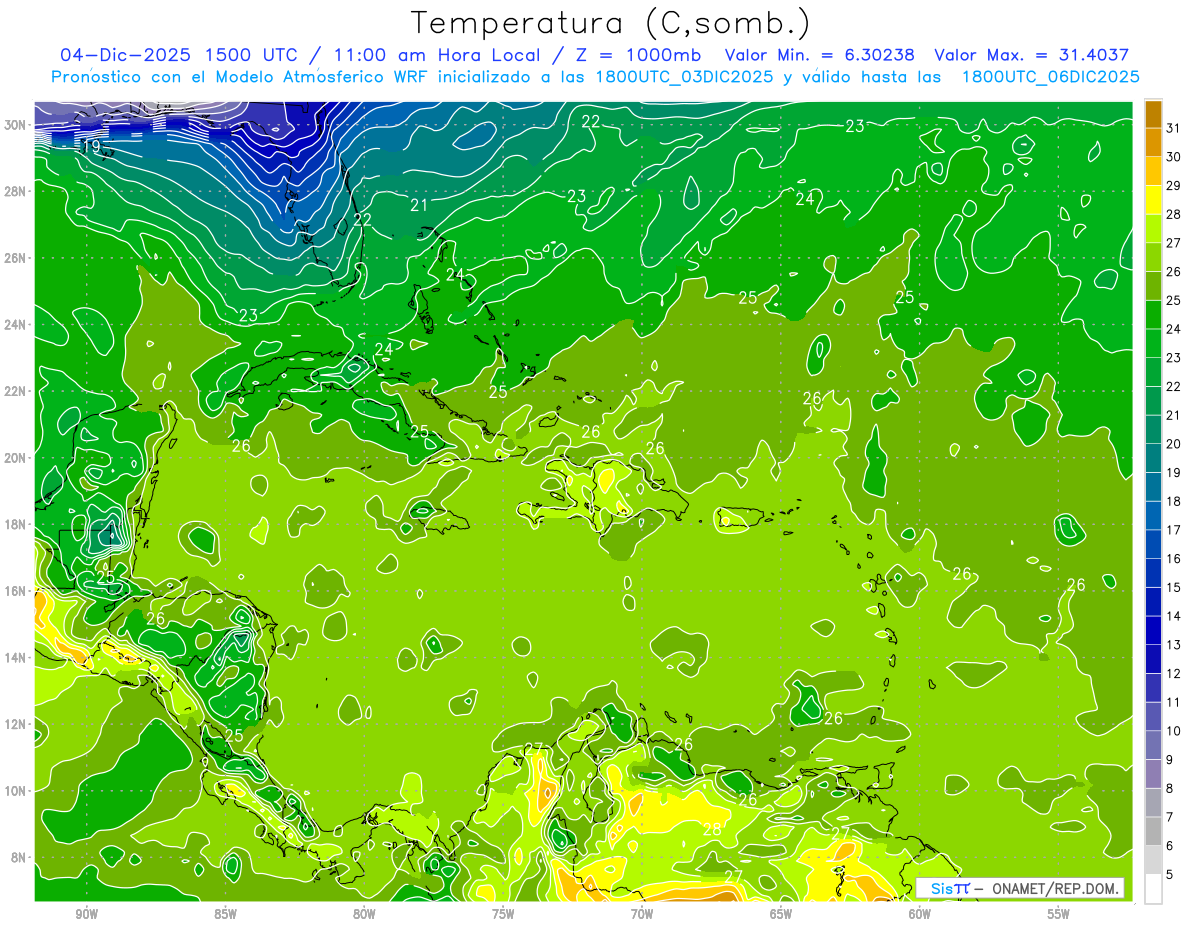Click the '16N' latitude axis label
Viewport: 1200px width, 927px height.
14,591
